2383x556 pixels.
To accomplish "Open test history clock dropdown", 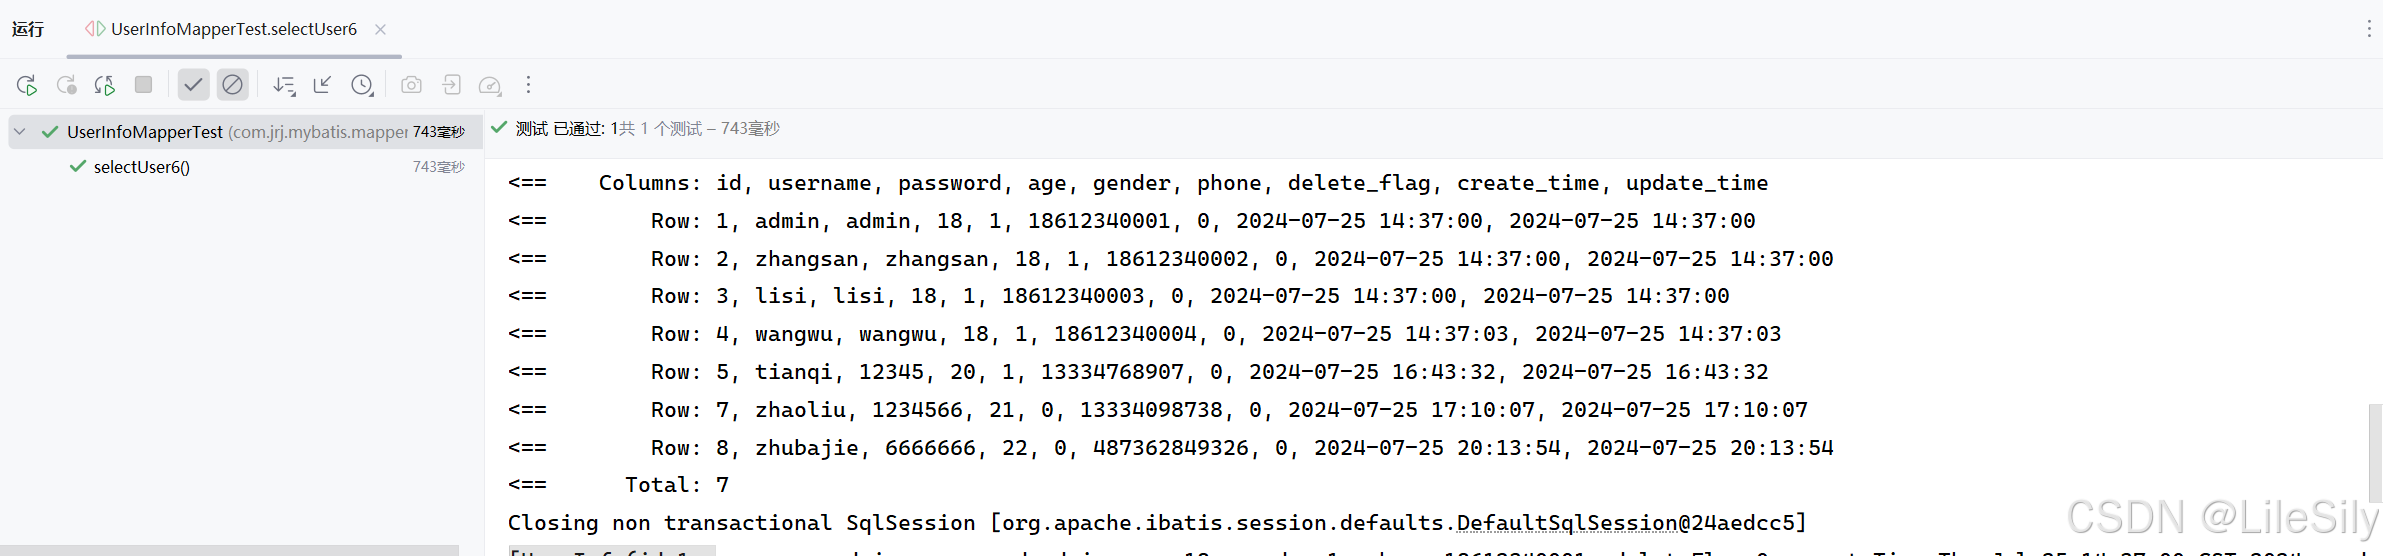I will click(362, 85).
